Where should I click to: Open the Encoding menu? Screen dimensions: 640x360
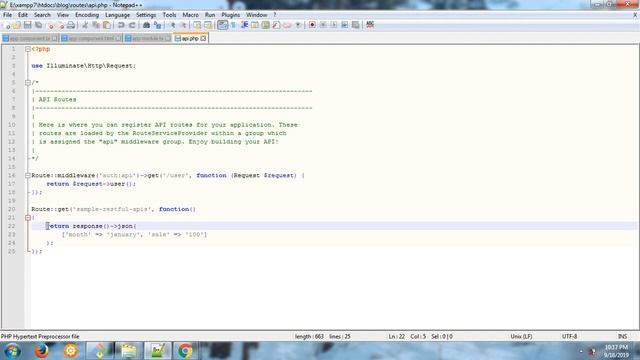click(87, 15)
